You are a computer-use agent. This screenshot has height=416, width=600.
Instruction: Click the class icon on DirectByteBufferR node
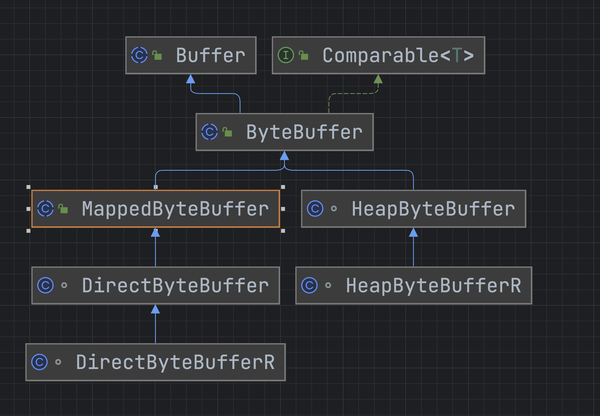(x=39, y=362)
